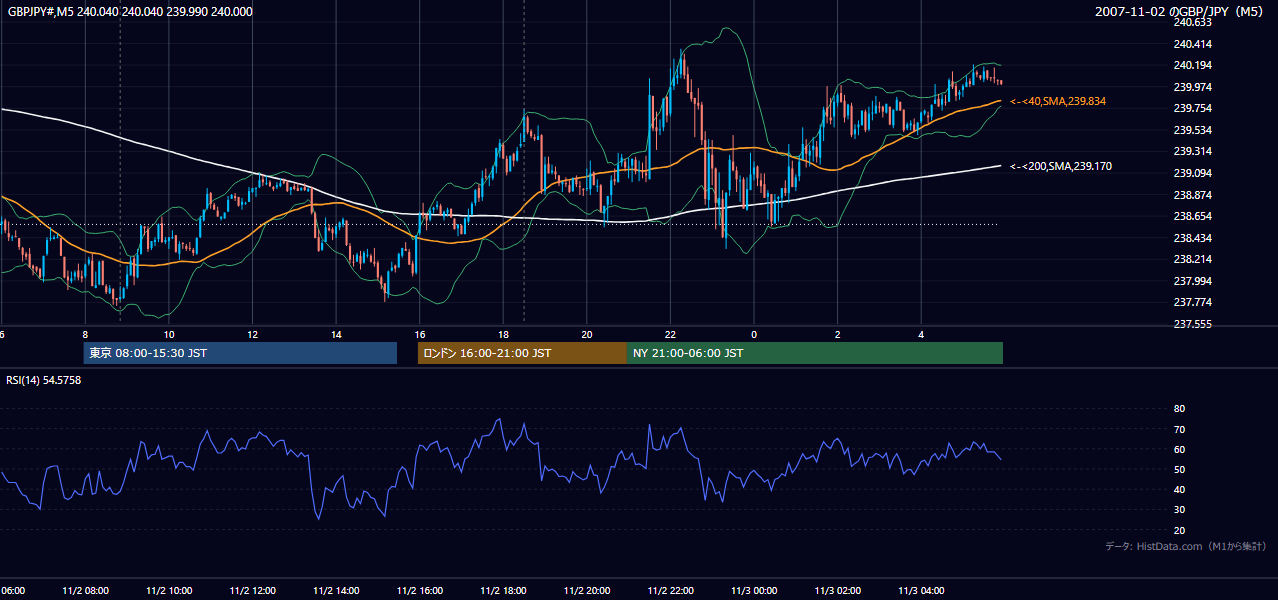1278x600 pixels.
Task: Click the HistData.com data source credit
Action: tap(1186, 546)
